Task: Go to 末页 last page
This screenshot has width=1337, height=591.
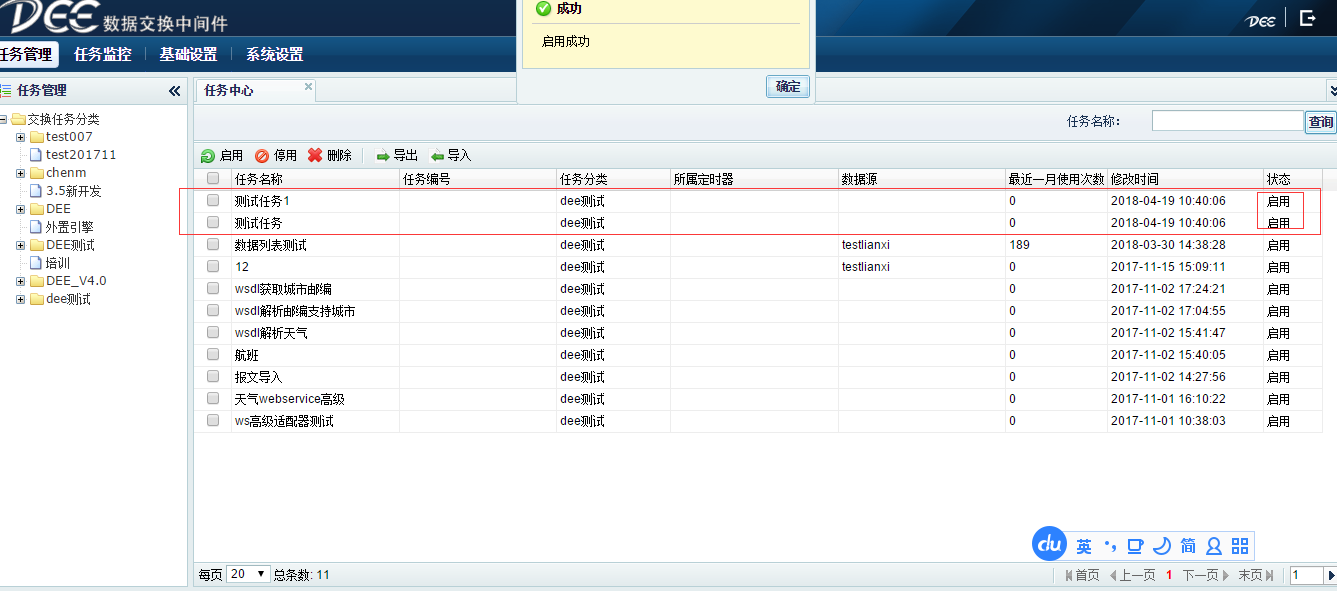Action: [x=1256, y=575]
